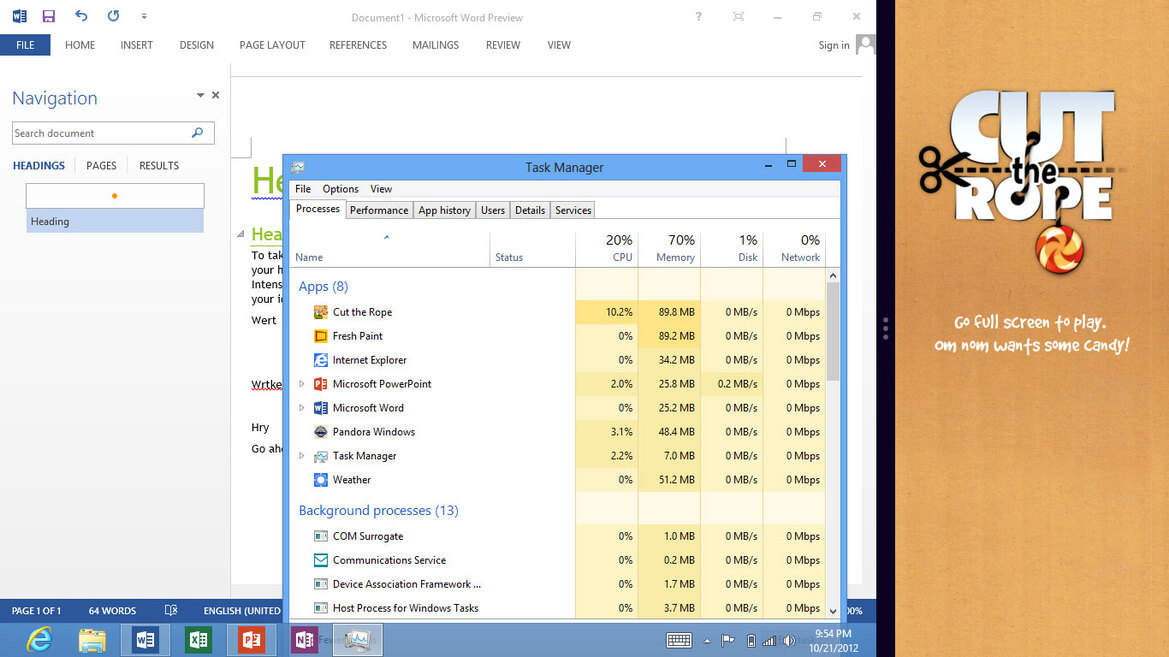Expand the Microsoft Word process group
1169x657 pixels.
coord(302,407)
